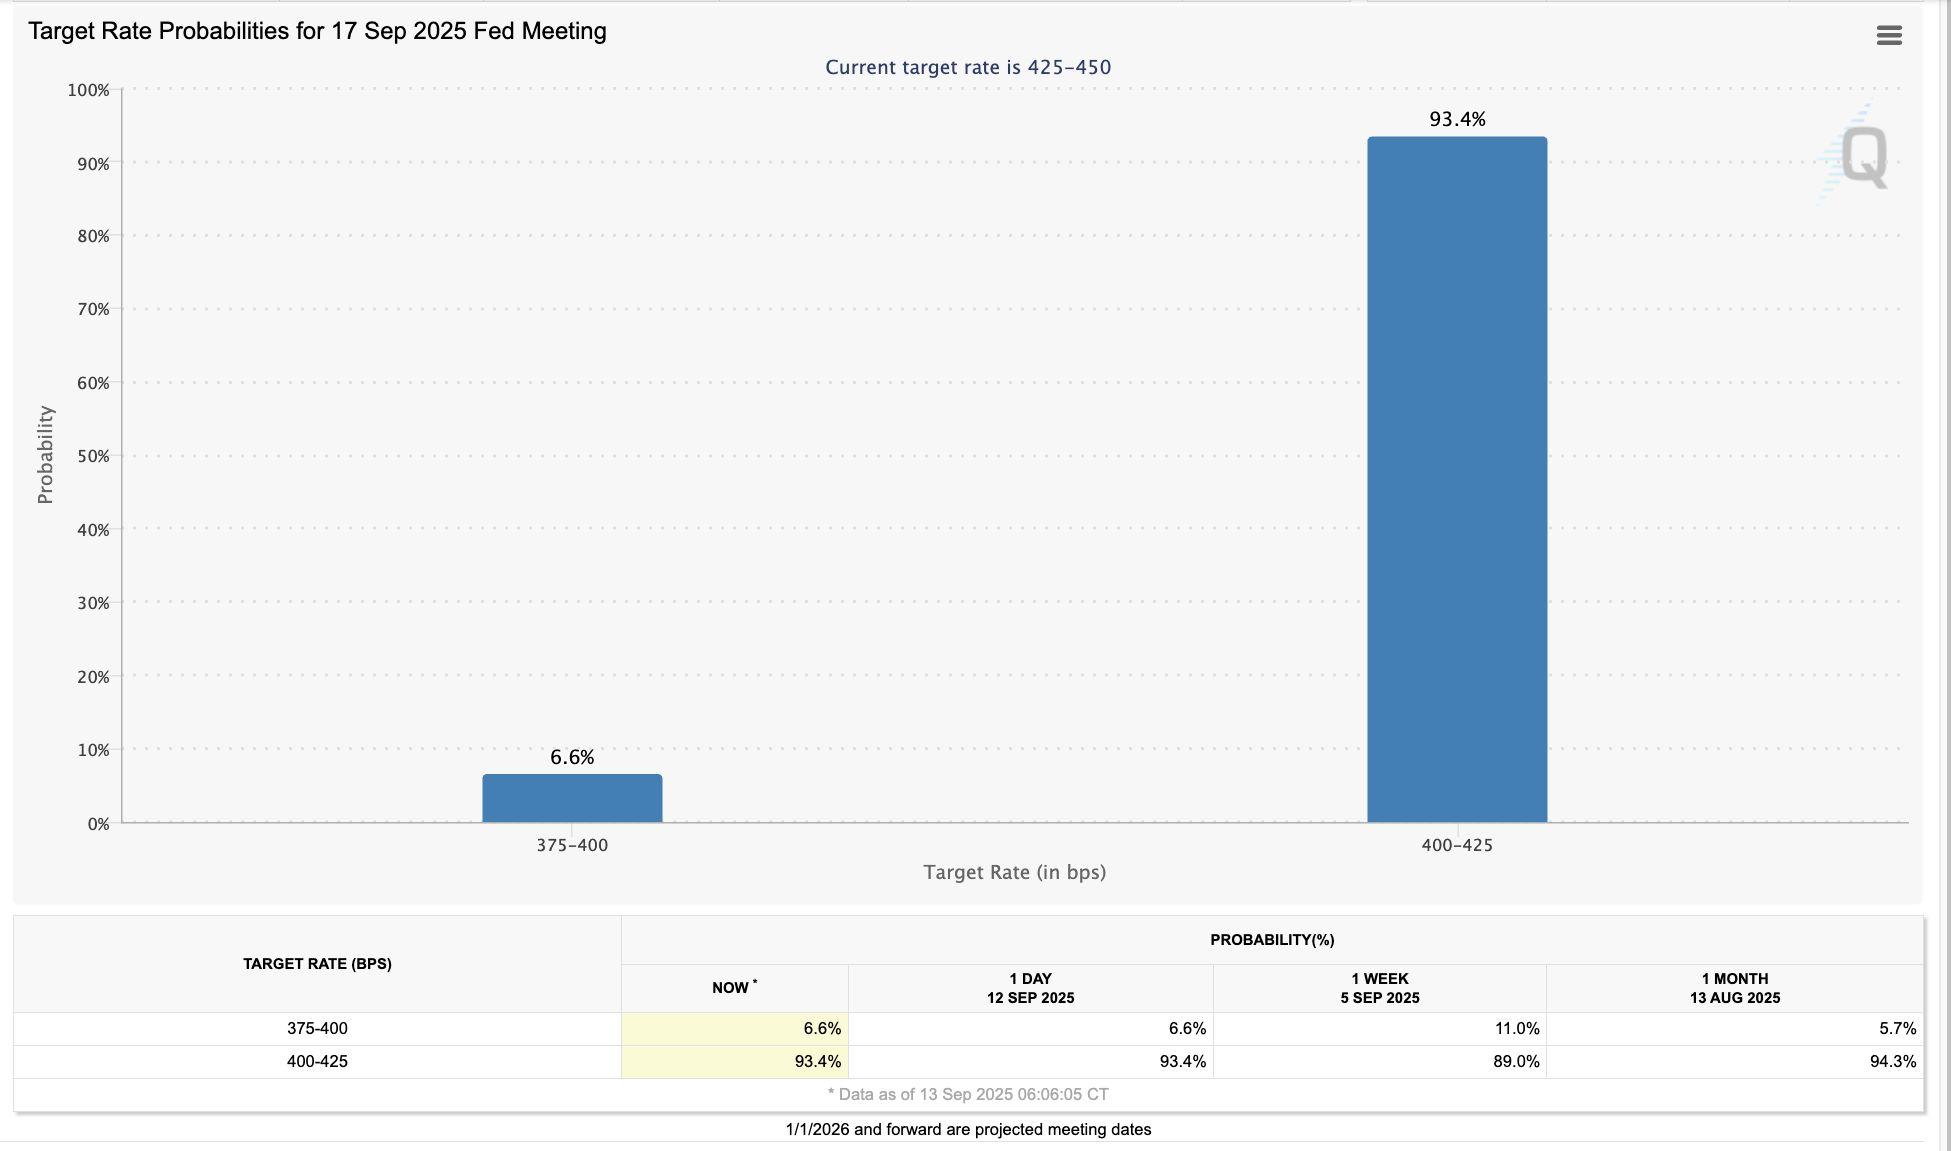Click the 6.6% bar for 375-400
This screenshot has width=1951, height=1151.
[x=572, y=798]
